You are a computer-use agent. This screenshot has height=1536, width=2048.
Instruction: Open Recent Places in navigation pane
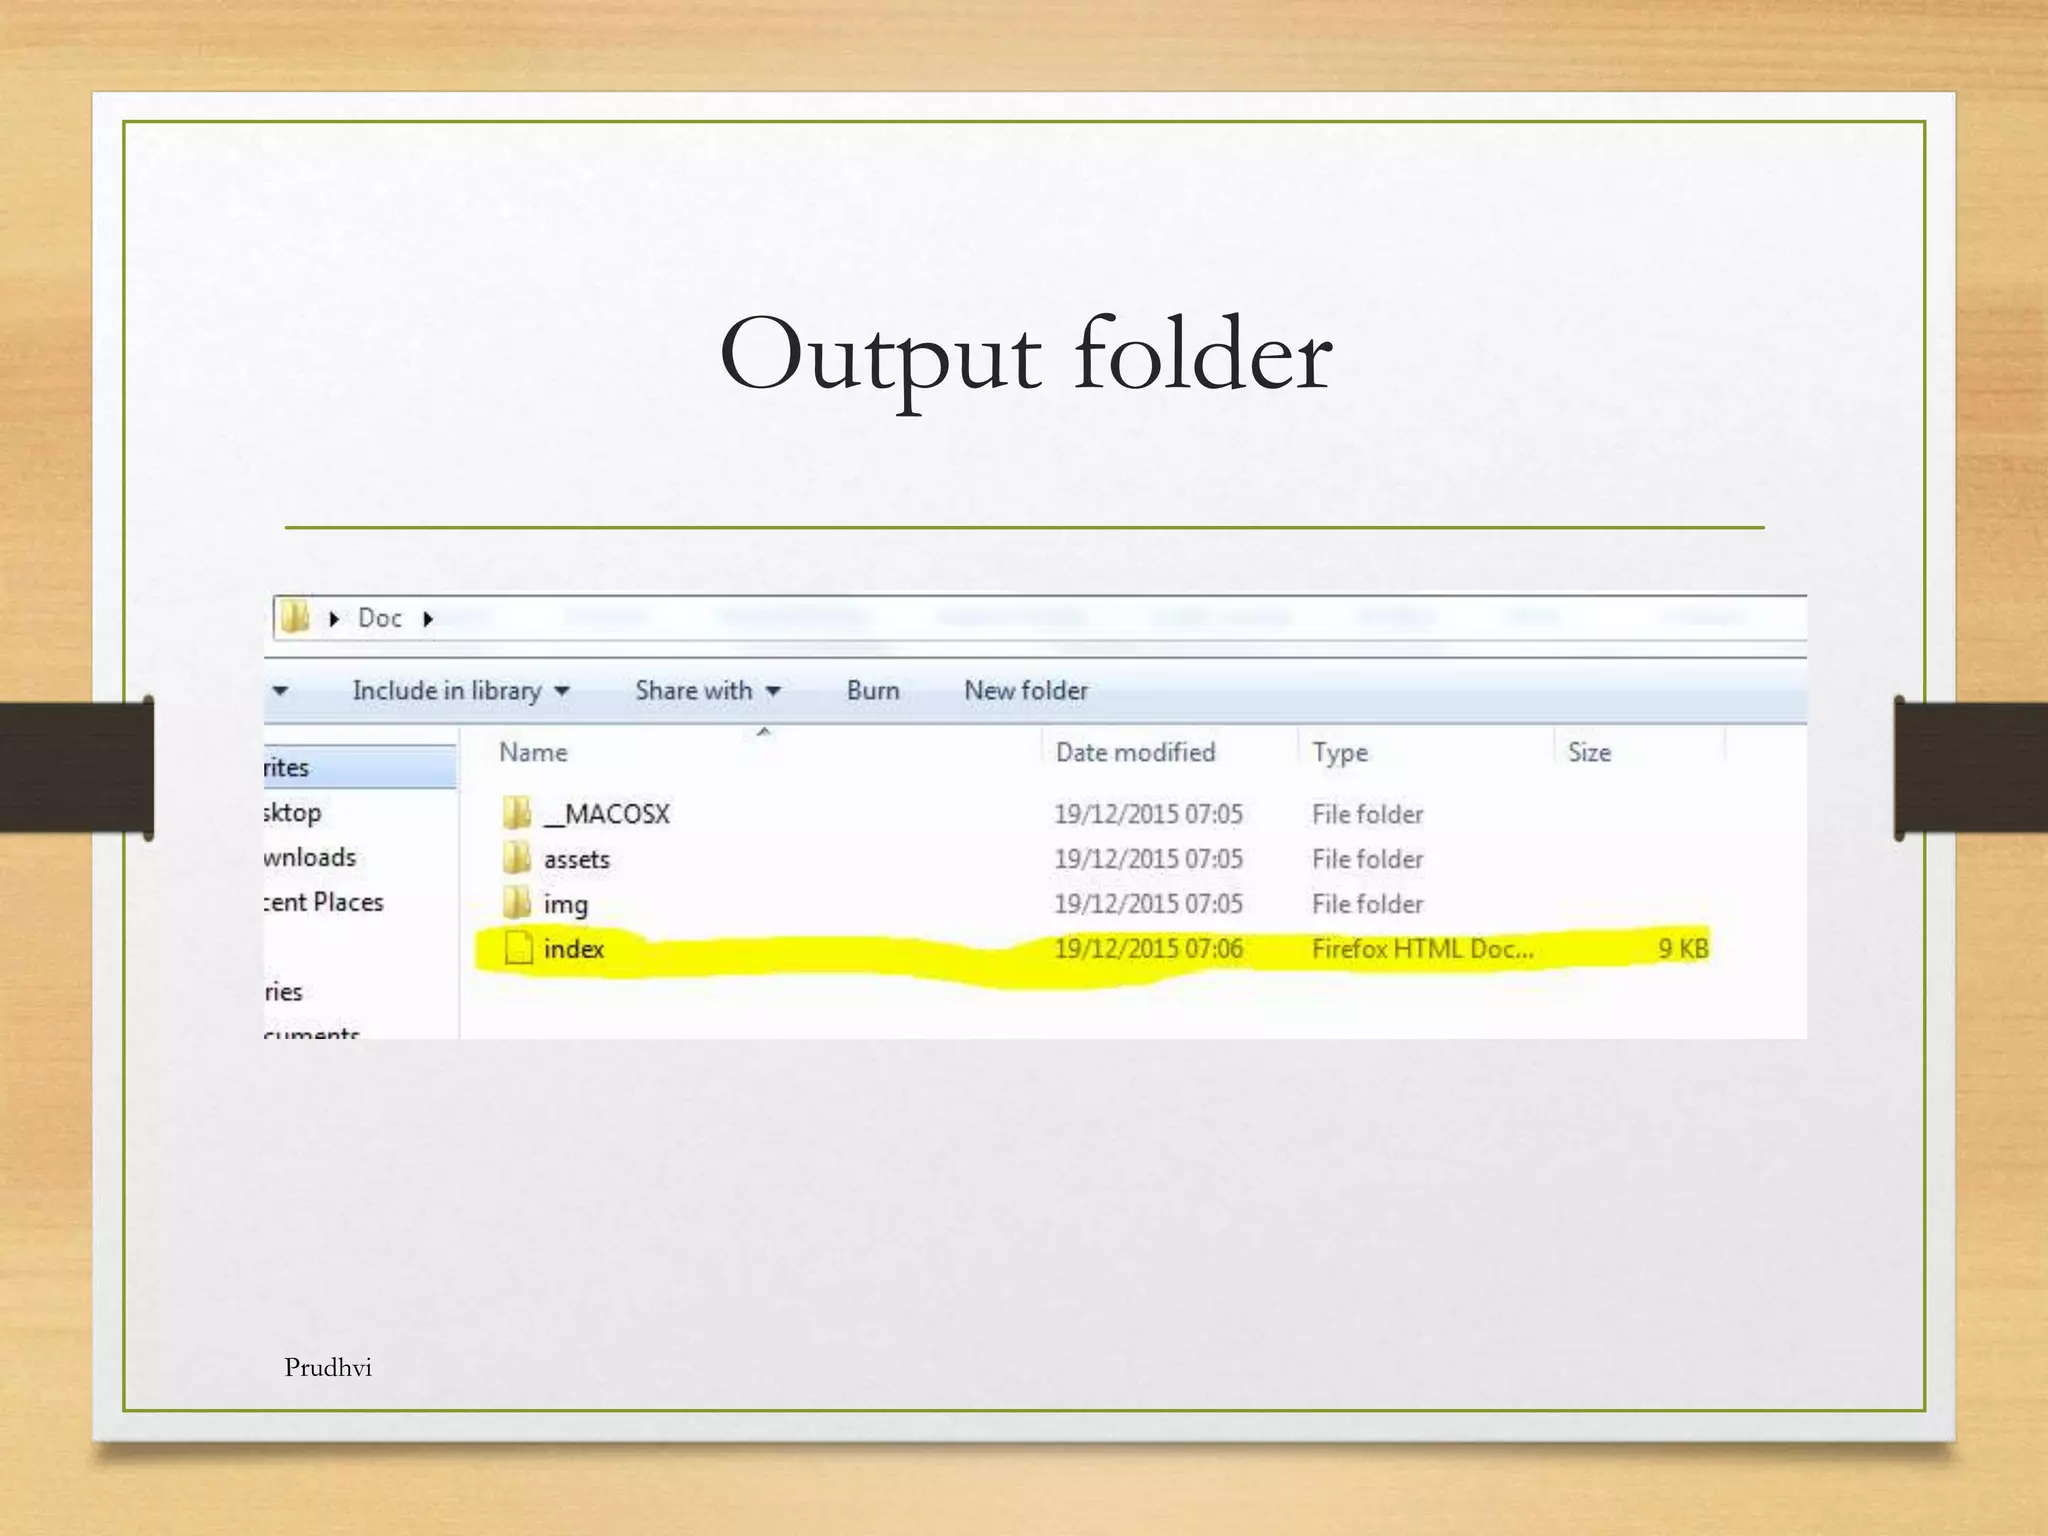click(324, 902)
